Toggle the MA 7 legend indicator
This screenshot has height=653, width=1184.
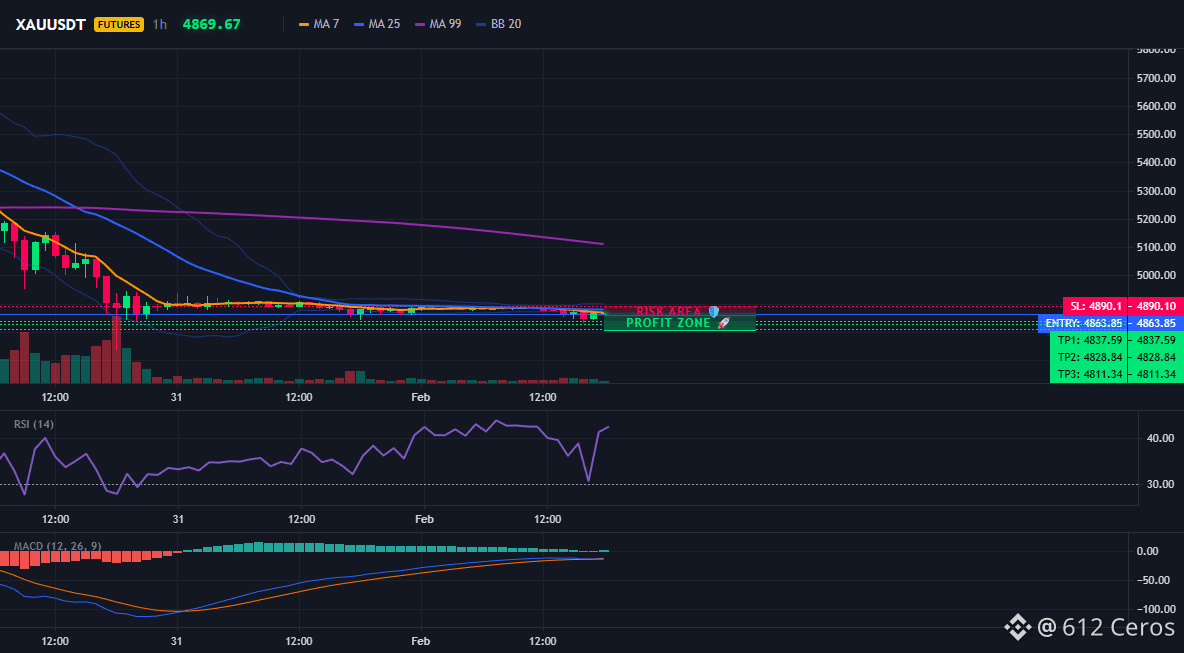[x=319, y=24]
